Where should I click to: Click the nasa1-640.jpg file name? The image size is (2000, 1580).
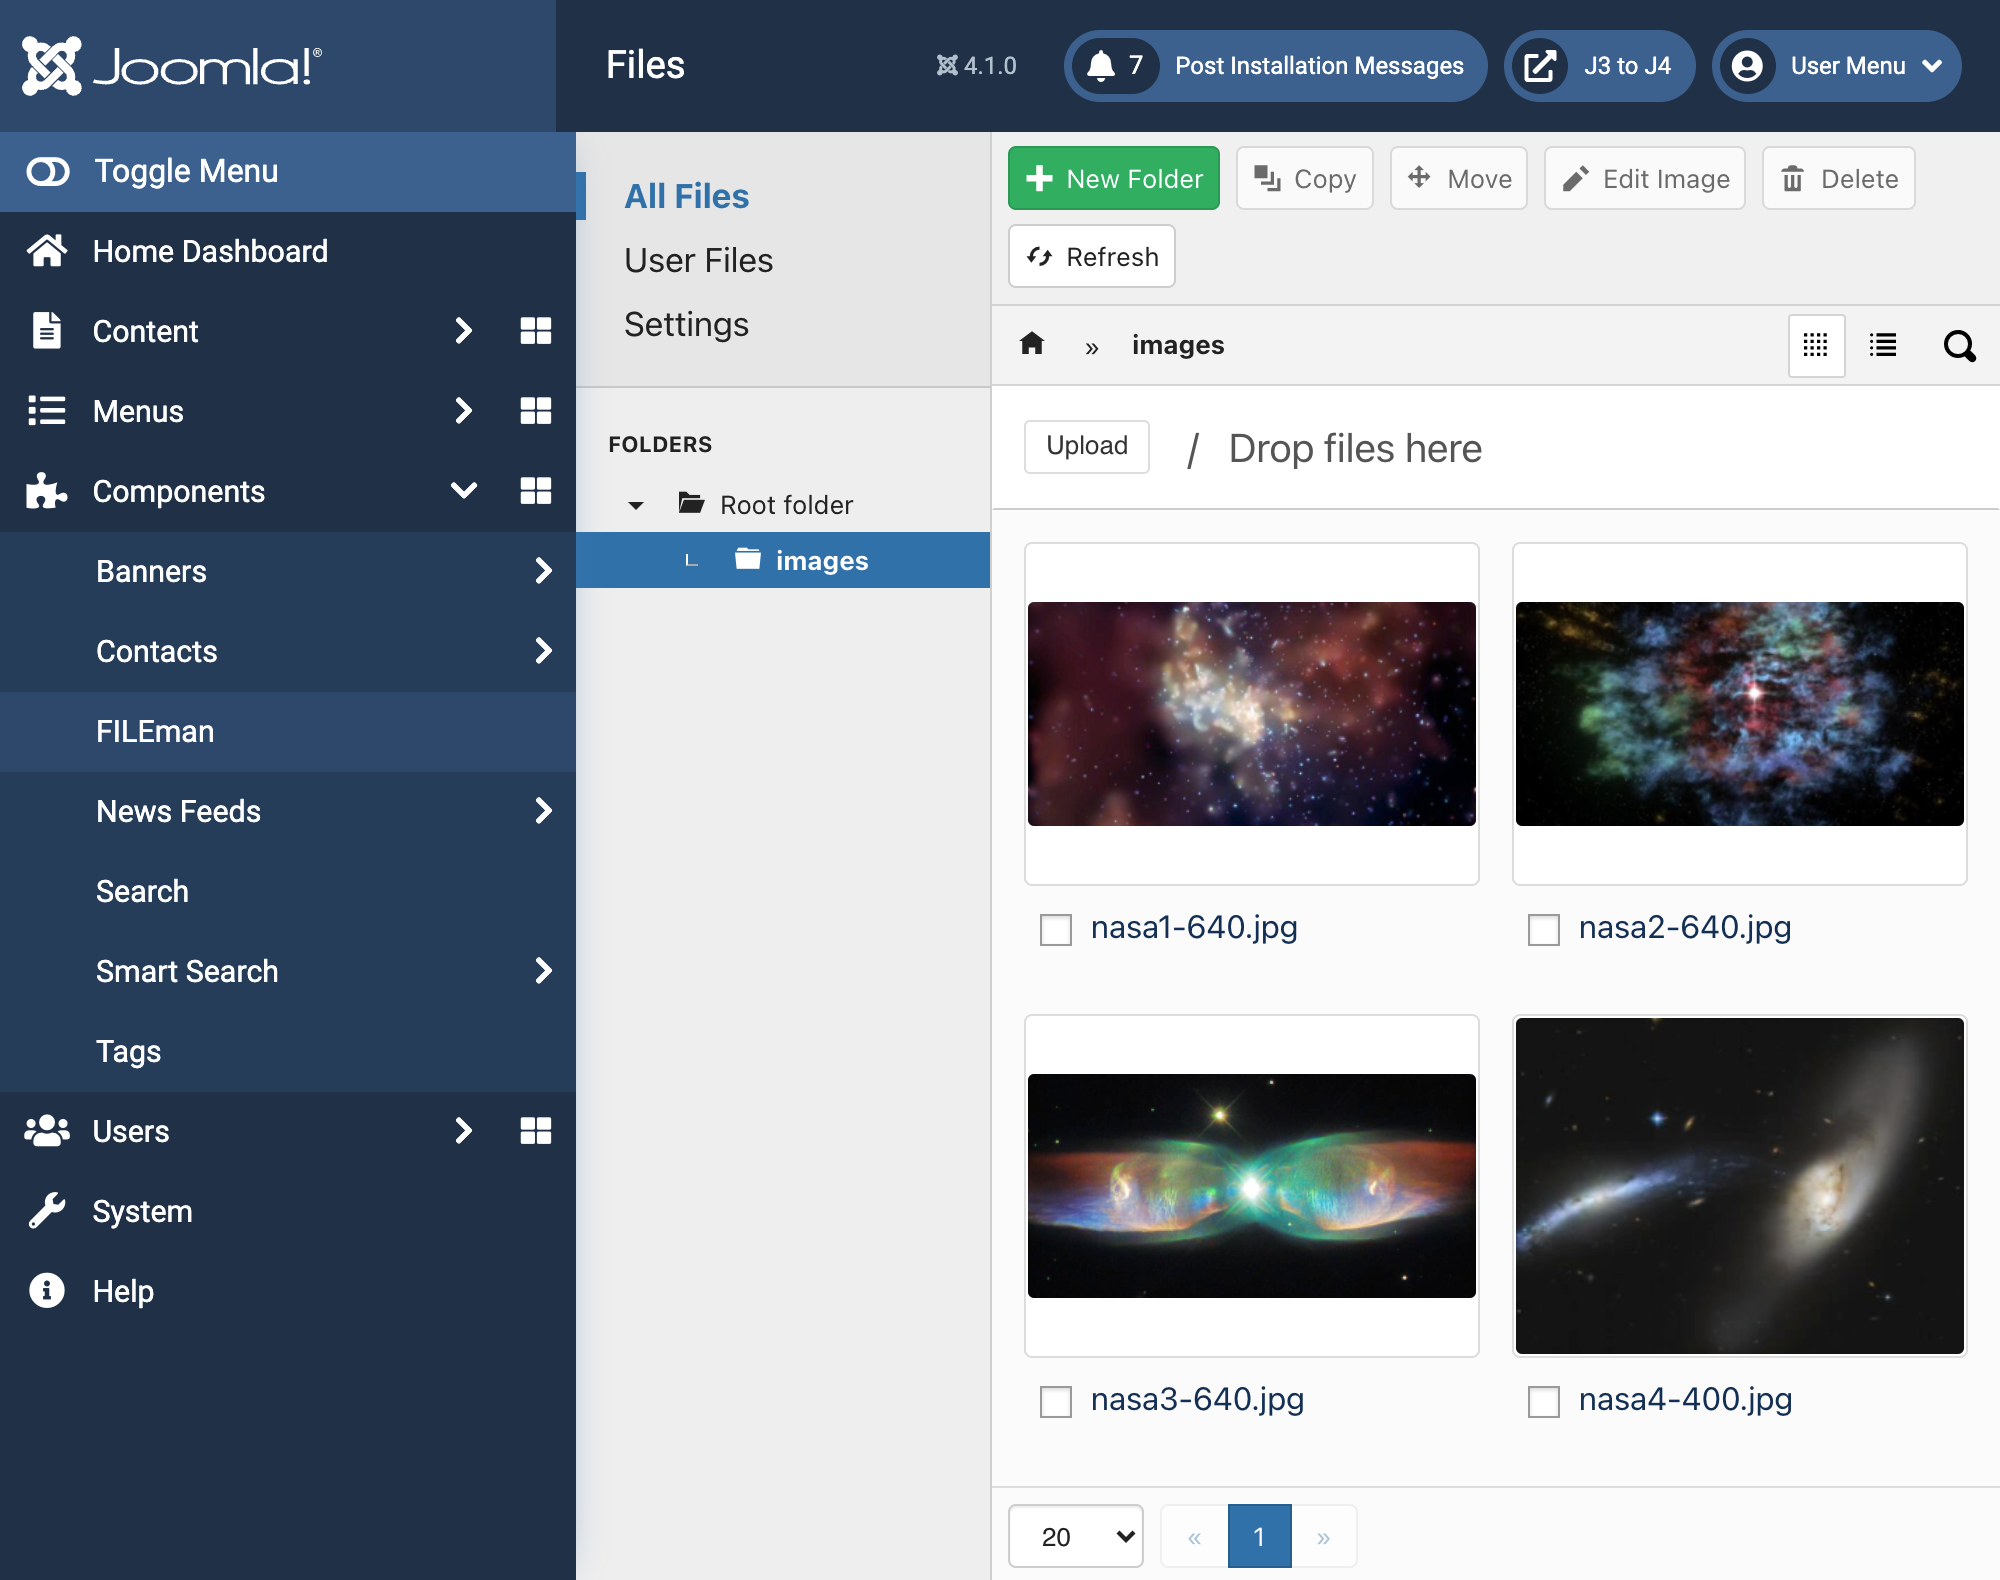click(x=1194, y=928)
